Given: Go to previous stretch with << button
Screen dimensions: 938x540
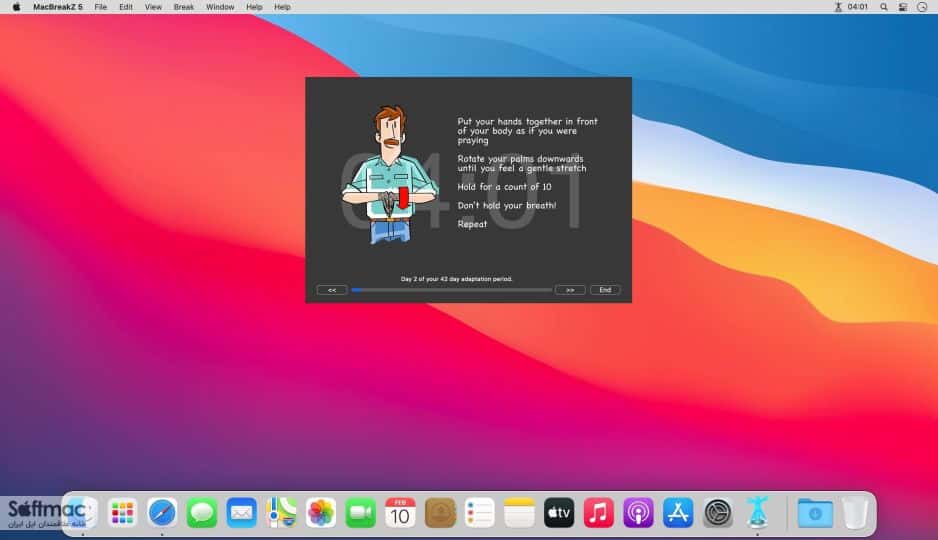Looking at the screenshot, I should pyautogui.click(x=332, y=290).
